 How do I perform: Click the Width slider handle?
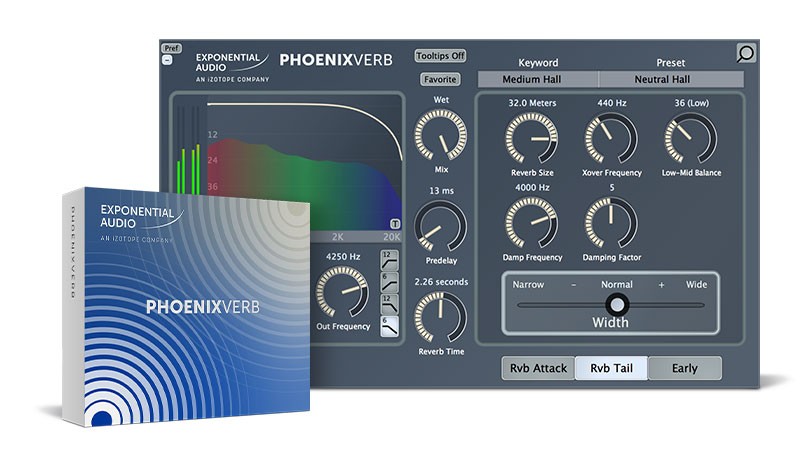pos(617,305)
